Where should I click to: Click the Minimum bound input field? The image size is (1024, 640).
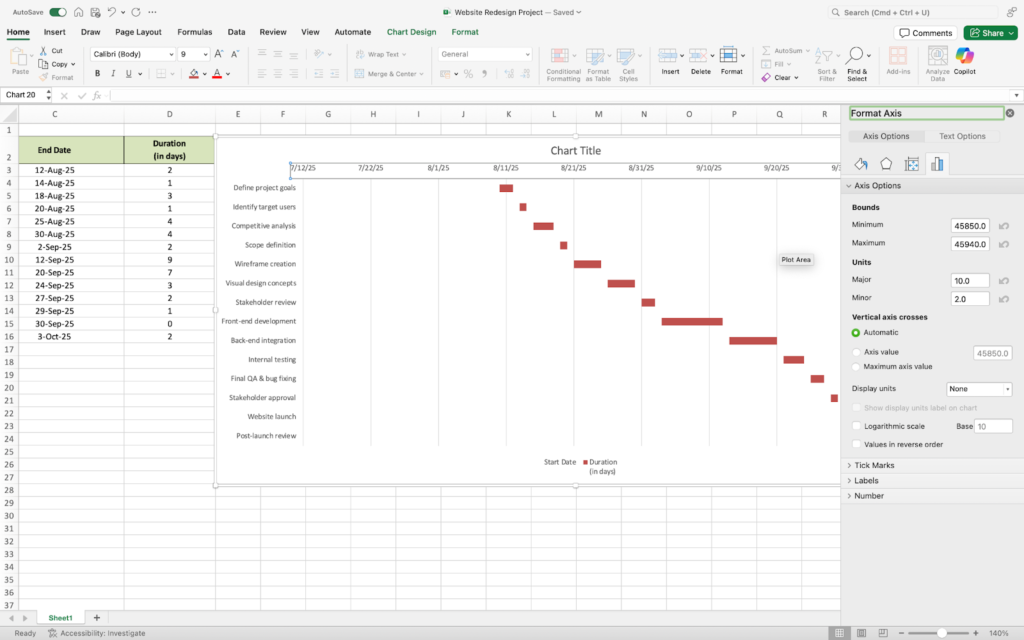[969, 226]
